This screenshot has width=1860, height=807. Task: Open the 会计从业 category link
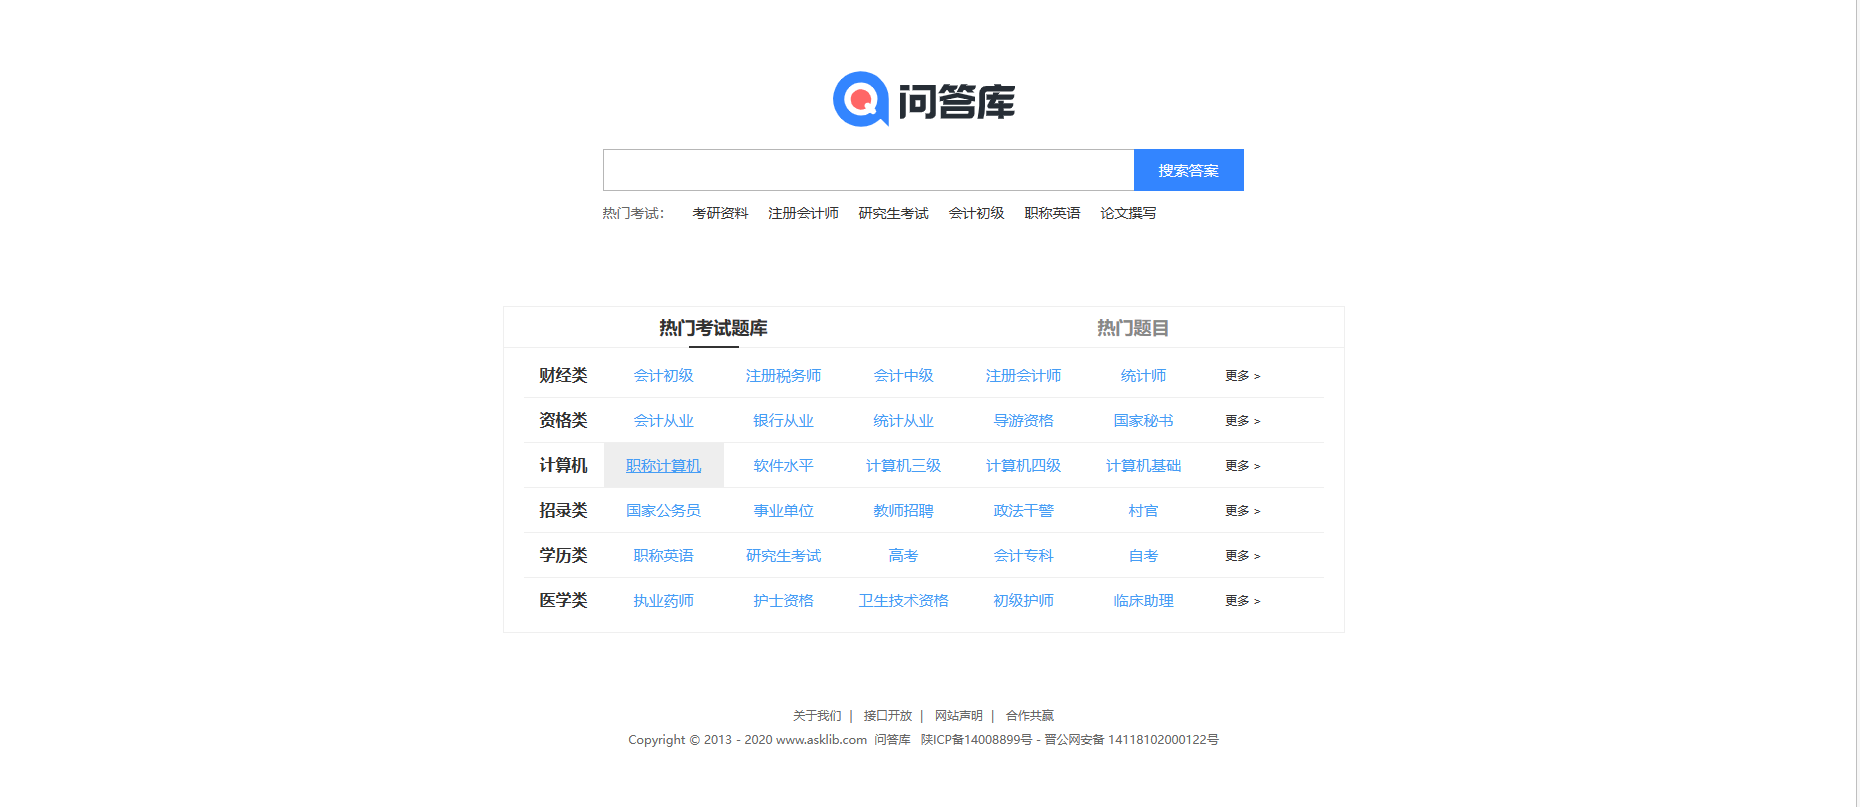tap(663, 421)
